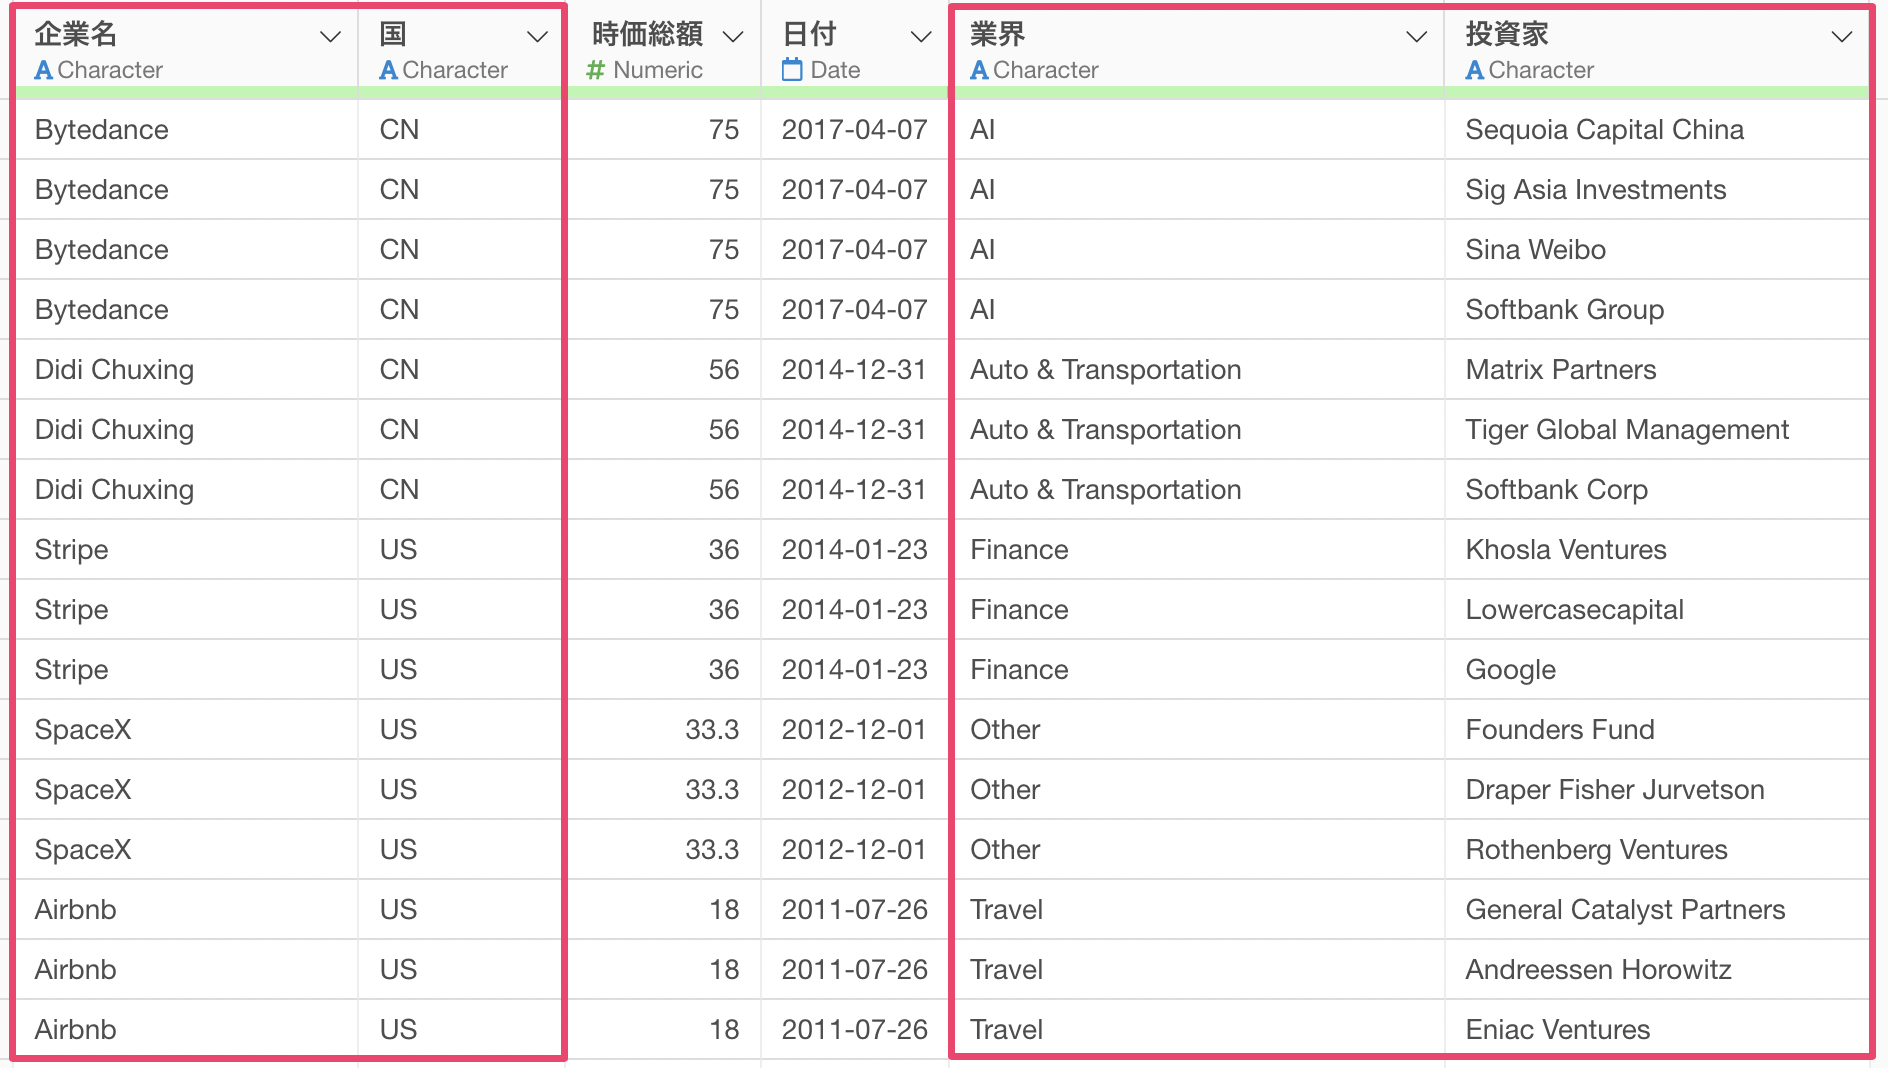Click CN in the Sina Weibo row

click(399, 250)
